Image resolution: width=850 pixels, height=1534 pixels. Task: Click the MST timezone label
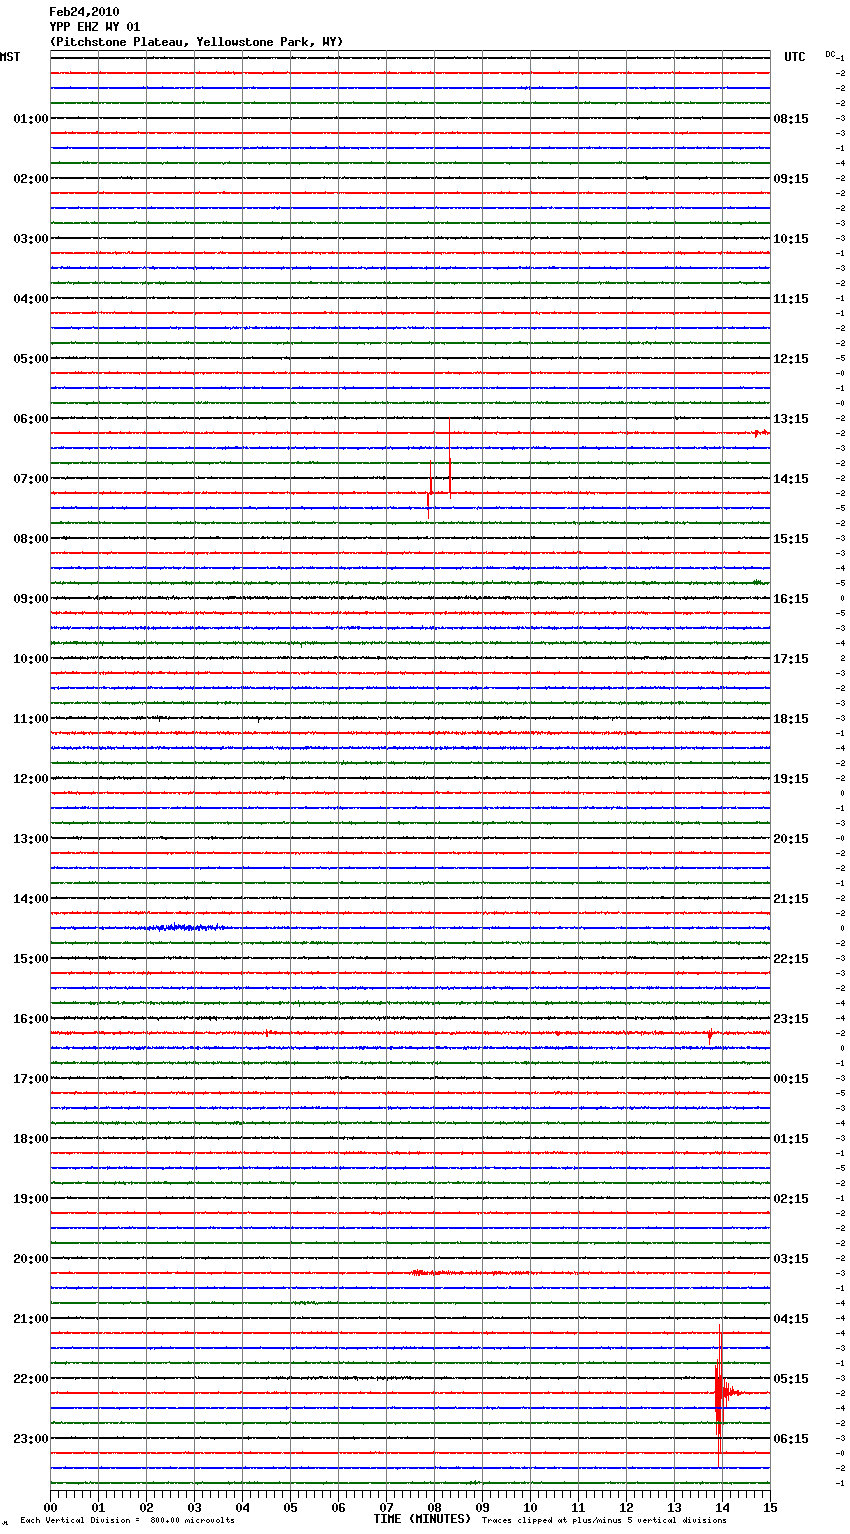coord(10,57)
